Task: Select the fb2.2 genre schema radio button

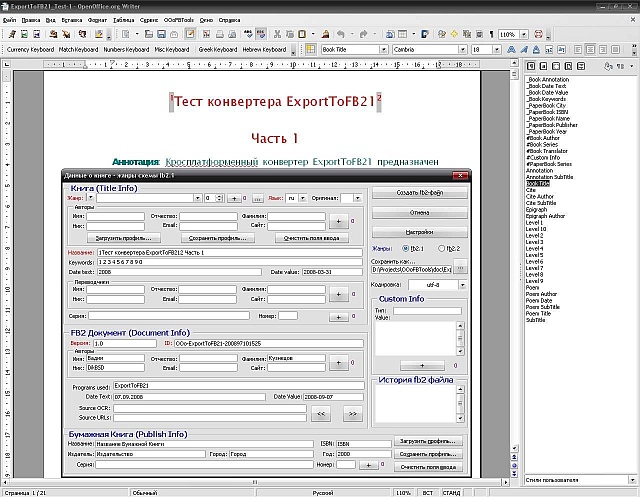Action: point(443,249)
